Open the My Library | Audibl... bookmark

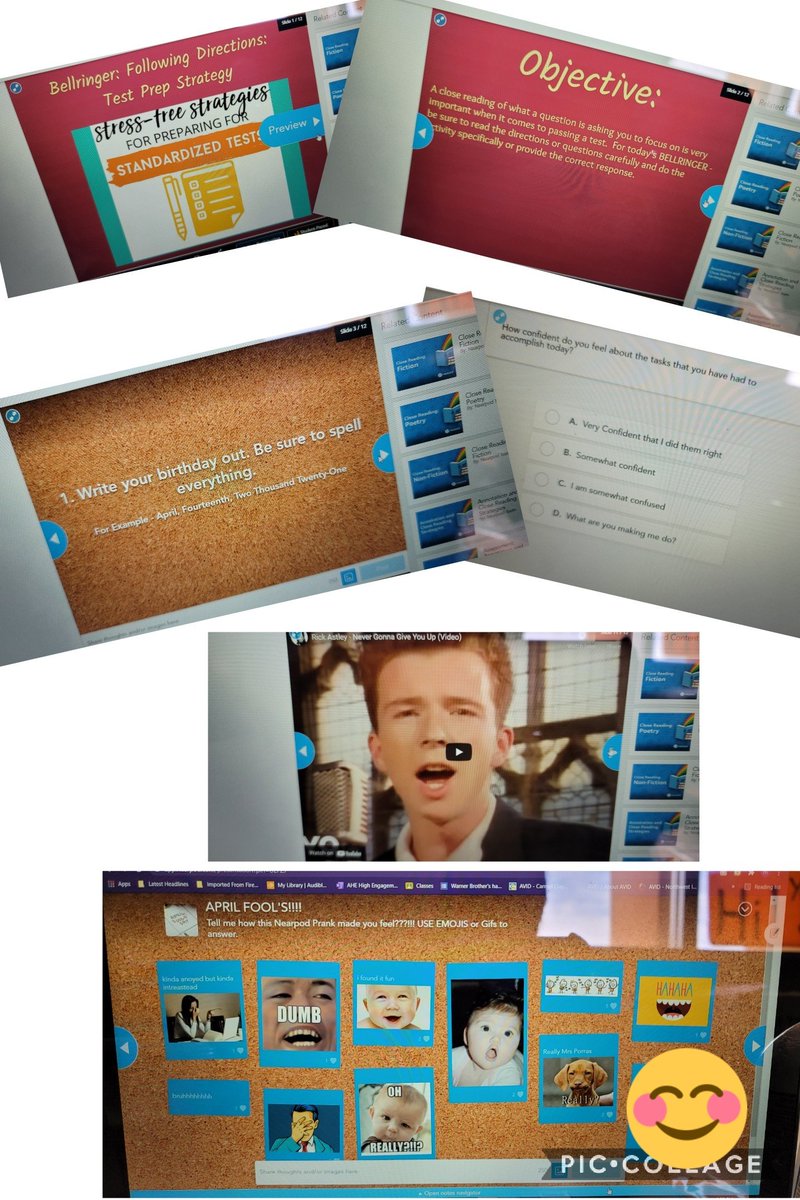point(299,885)
